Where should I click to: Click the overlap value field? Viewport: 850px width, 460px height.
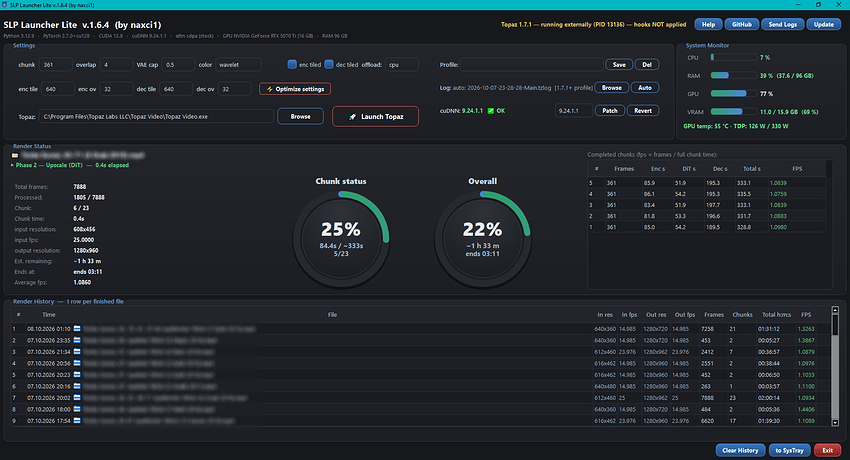tap(116, 64)
